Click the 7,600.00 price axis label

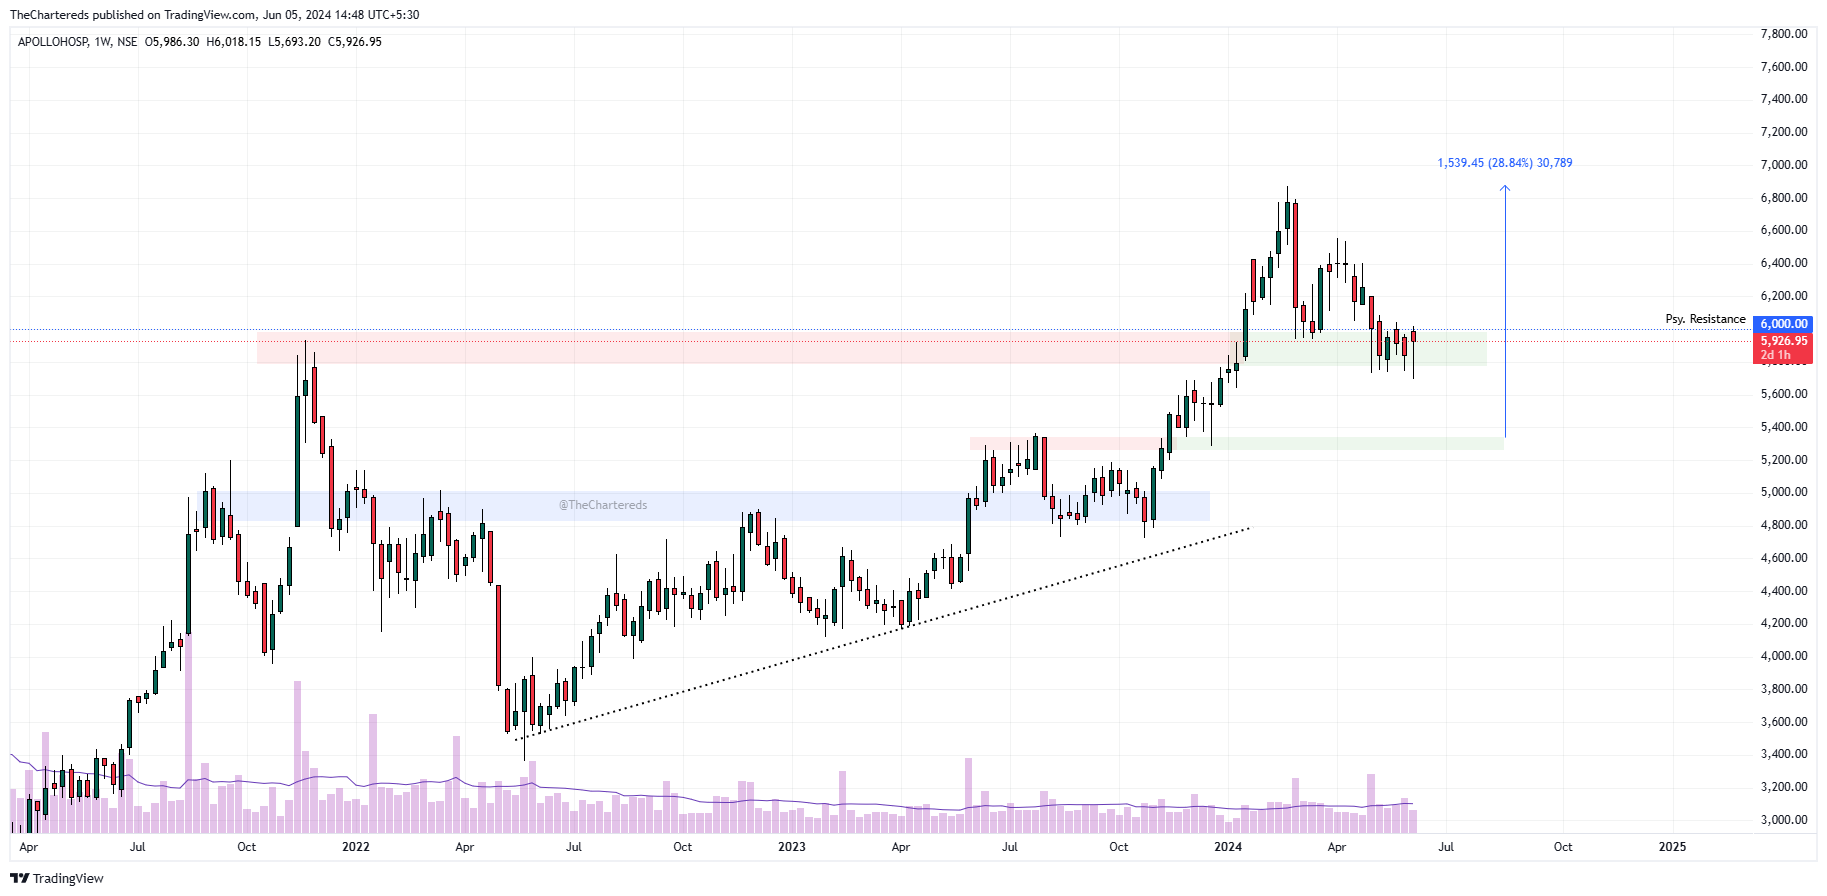(1784, 67)
